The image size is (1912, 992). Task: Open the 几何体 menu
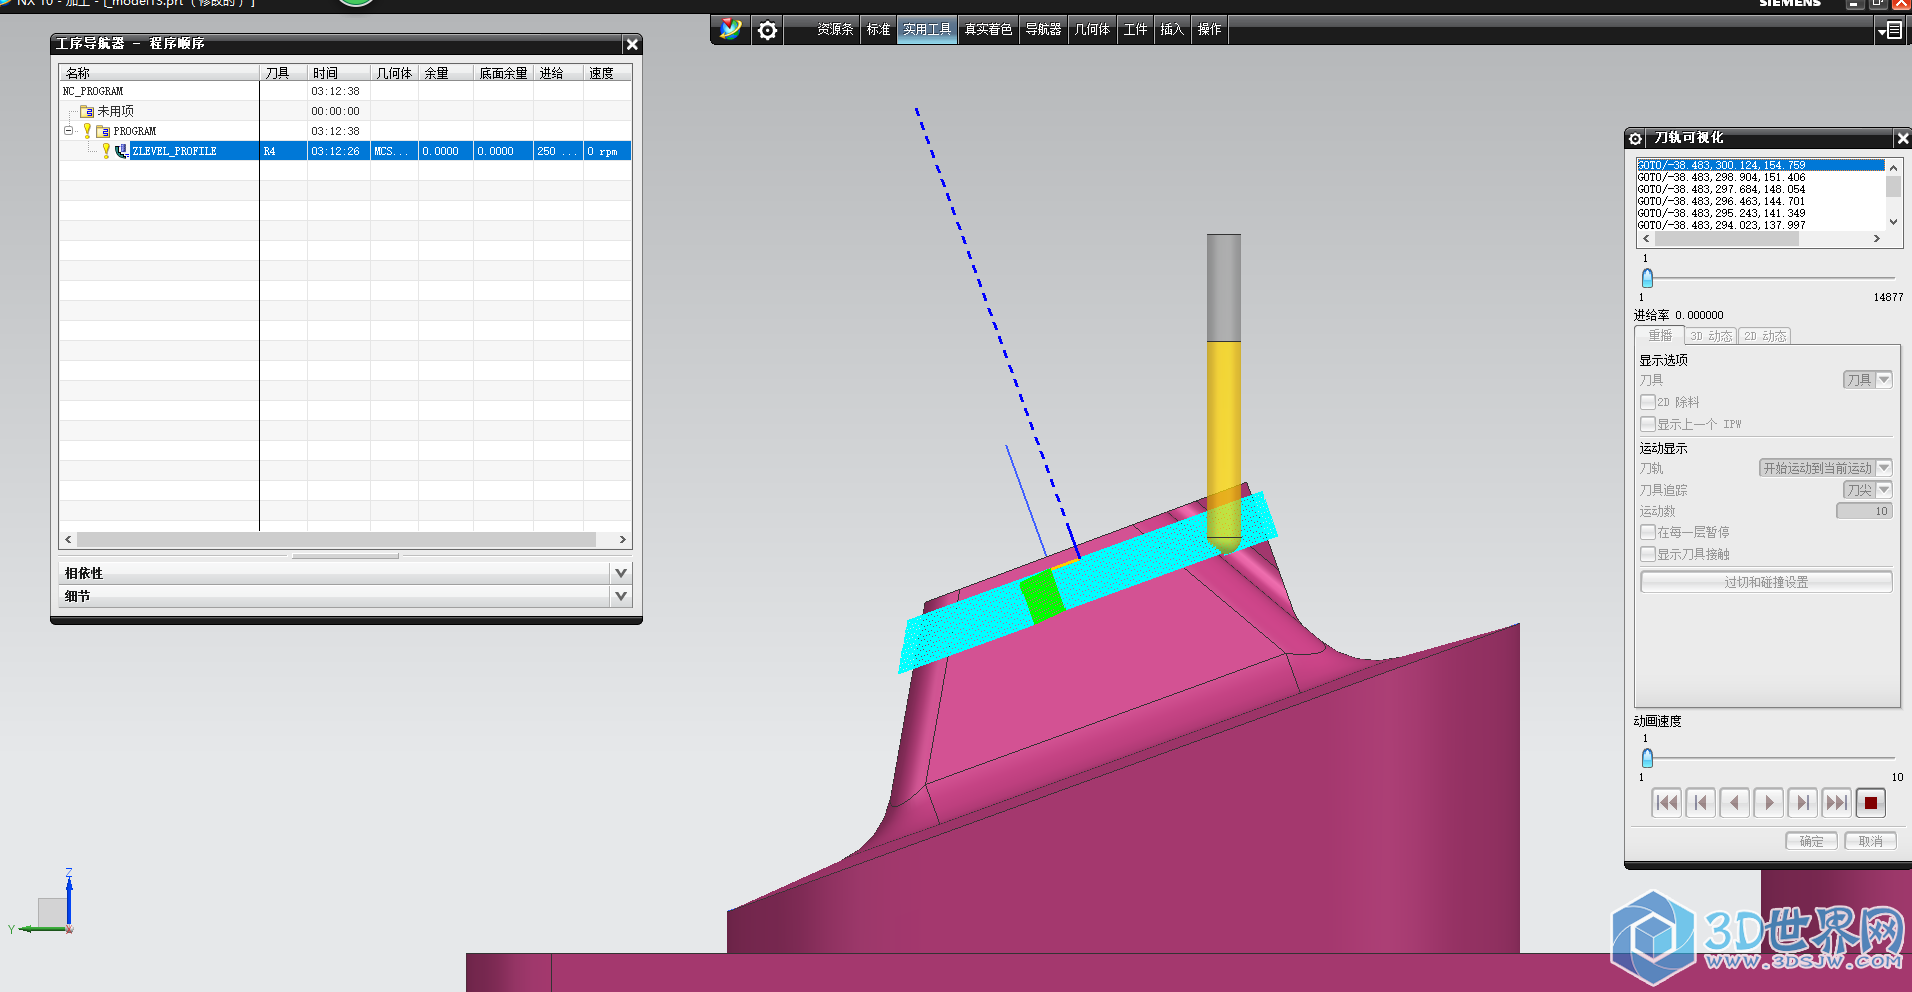point(1092,30)
